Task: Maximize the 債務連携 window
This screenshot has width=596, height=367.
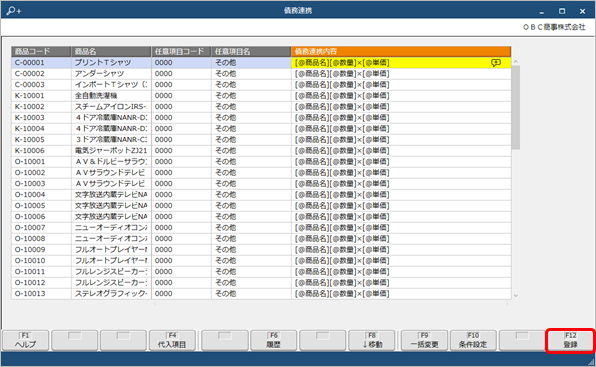Action: [562, 11]
